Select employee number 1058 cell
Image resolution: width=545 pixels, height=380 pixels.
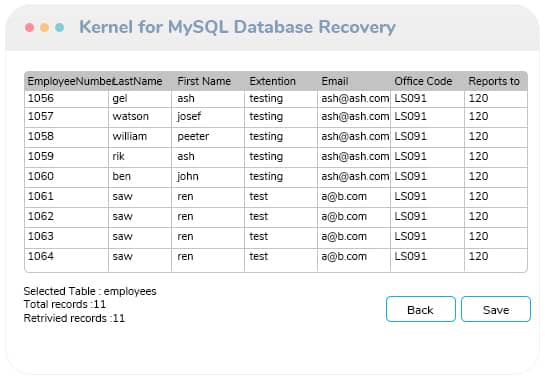(x=67, y=137)
